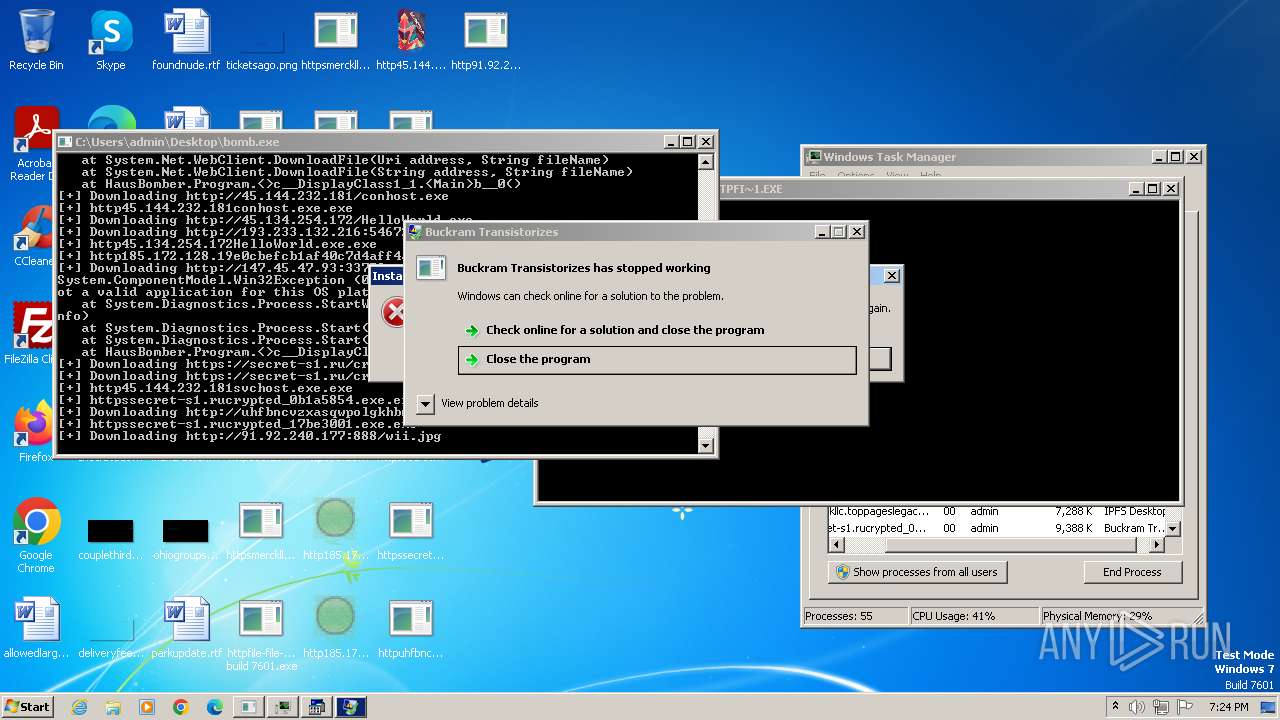1280x720 pixels.
Task: Click Task Manager horizontal scrollbar left arrow
Action: (836, 545)
